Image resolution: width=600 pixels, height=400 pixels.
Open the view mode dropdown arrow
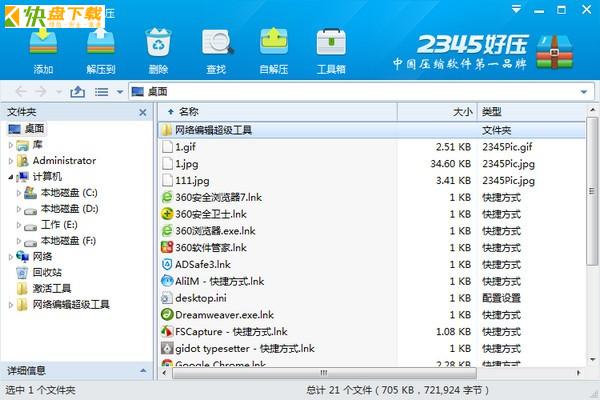coord(120,92)
